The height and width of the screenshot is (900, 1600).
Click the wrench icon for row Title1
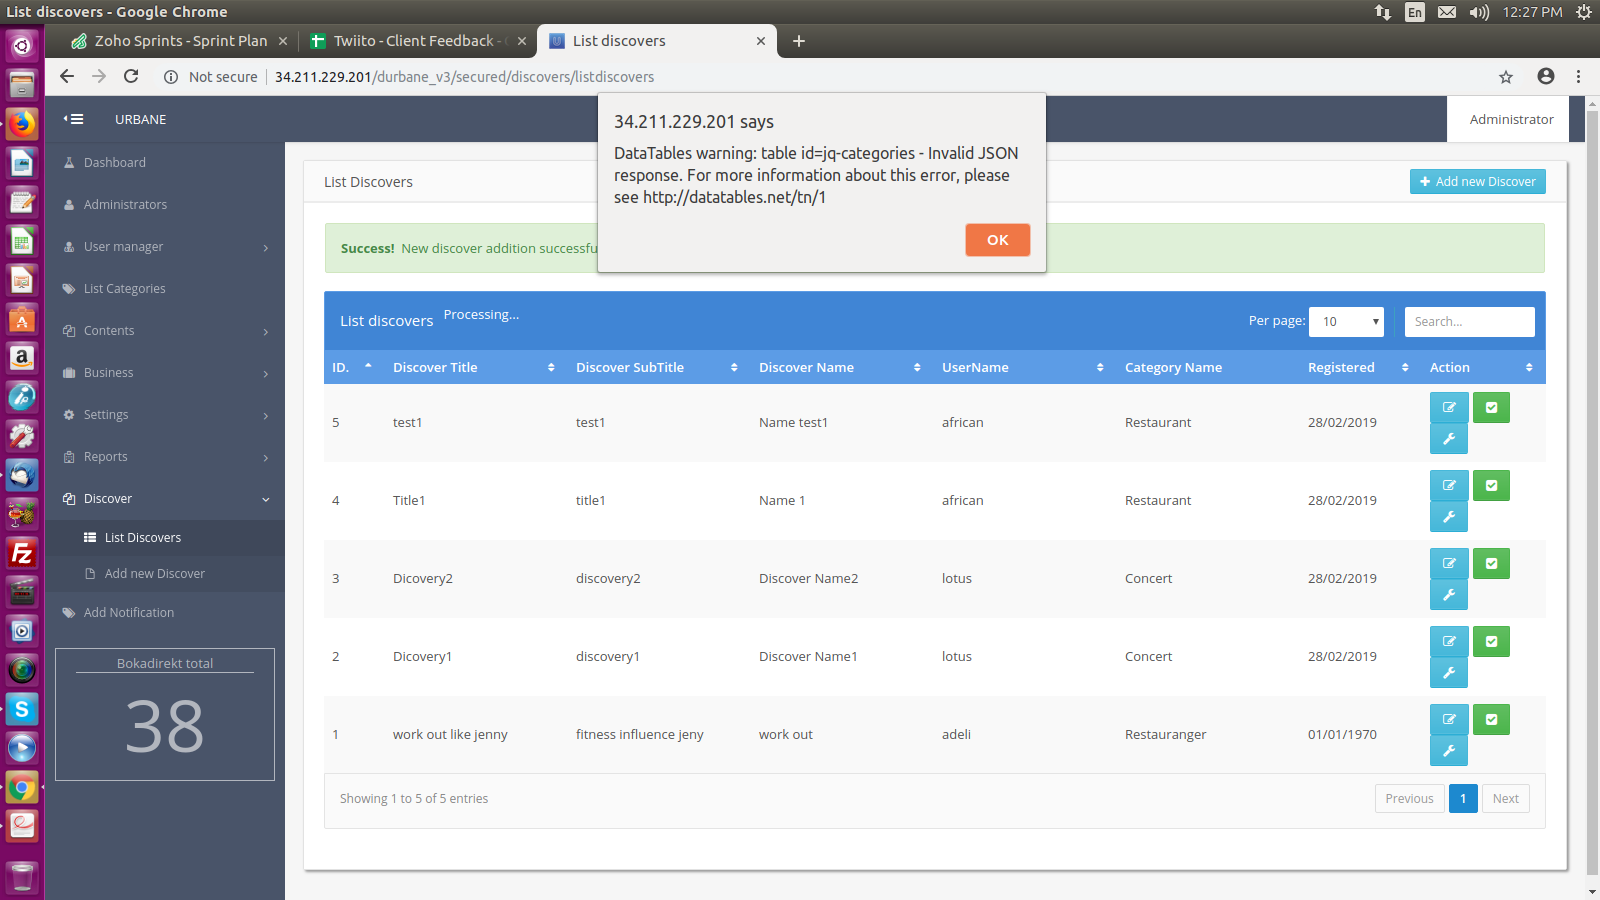click(1449, 517)
